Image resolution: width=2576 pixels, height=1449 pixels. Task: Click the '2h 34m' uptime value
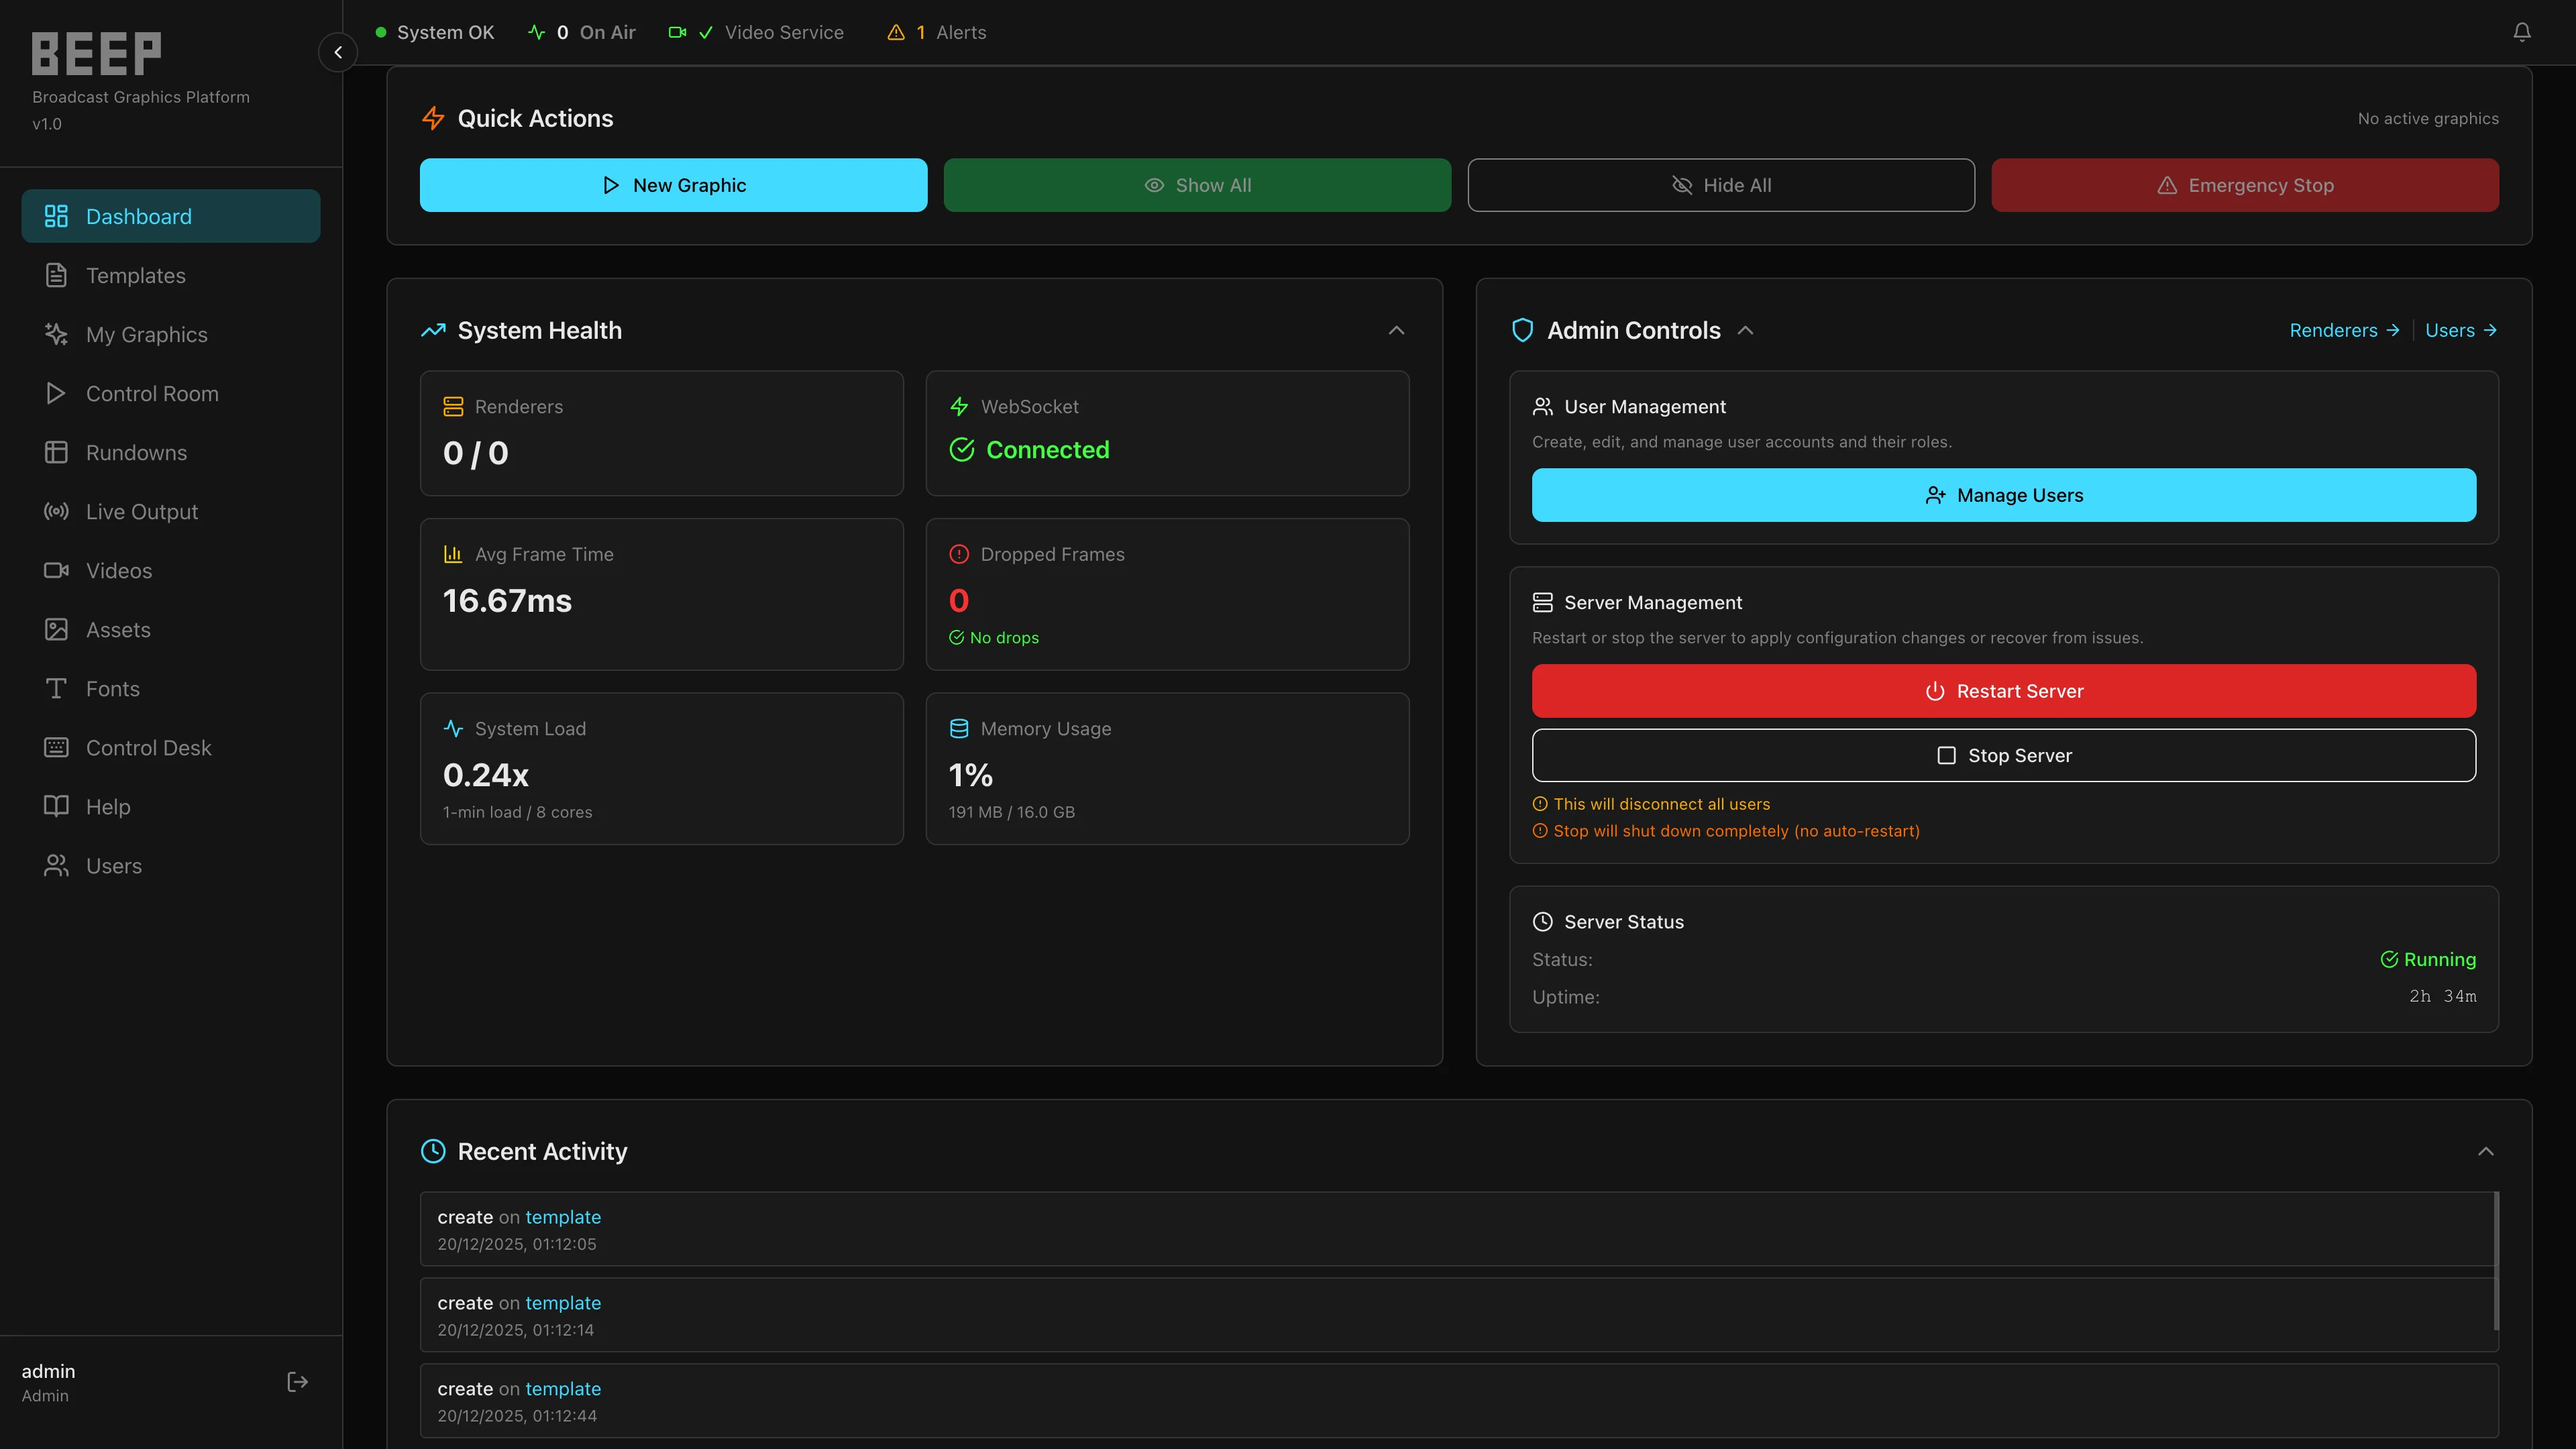tap(2442, 996)
